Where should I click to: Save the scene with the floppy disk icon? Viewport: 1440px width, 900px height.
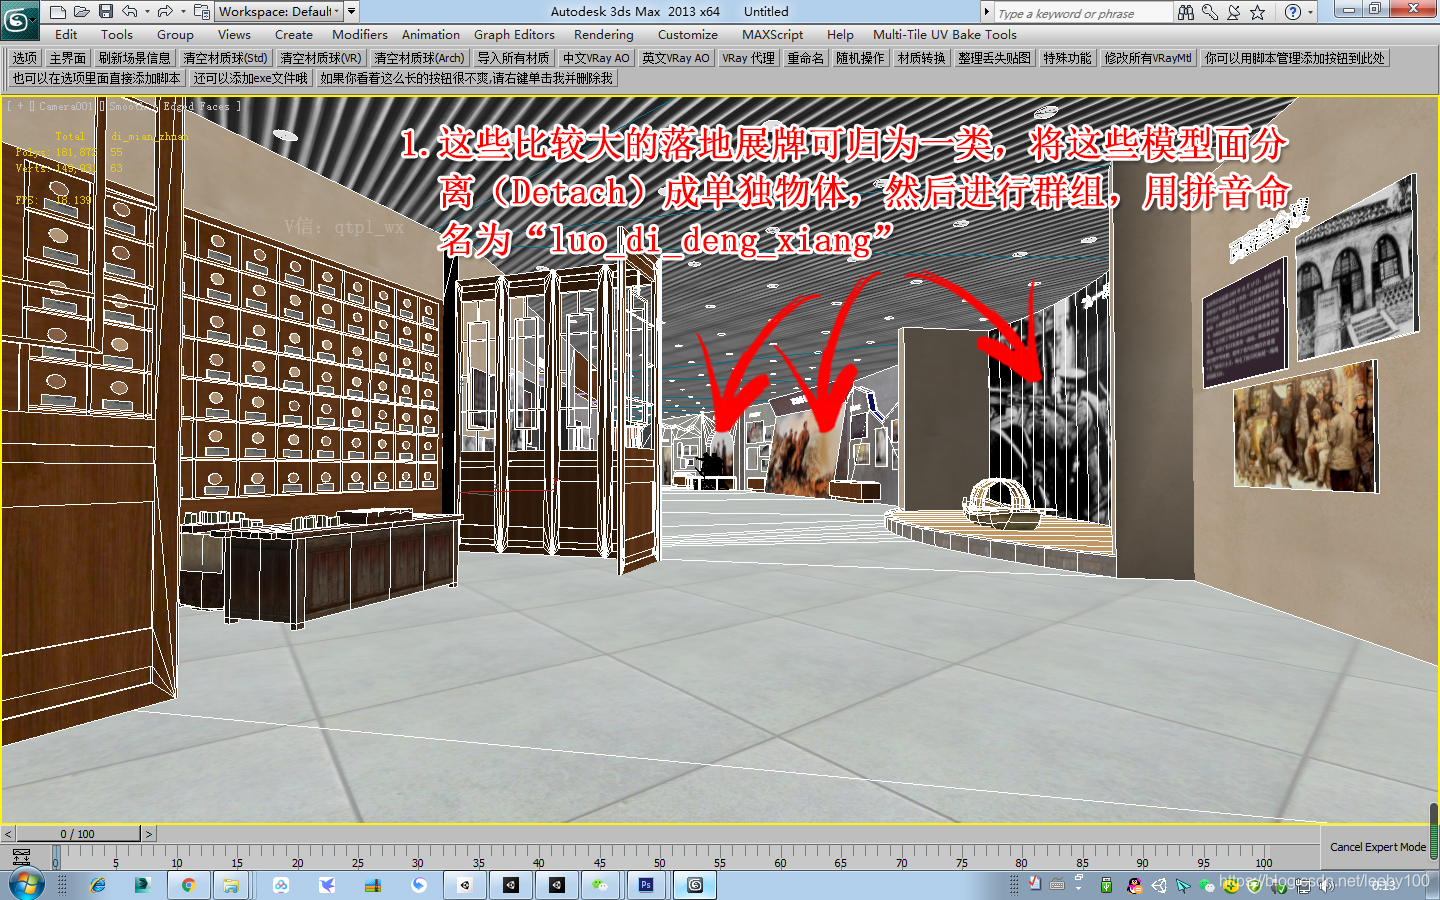[106, 12]
